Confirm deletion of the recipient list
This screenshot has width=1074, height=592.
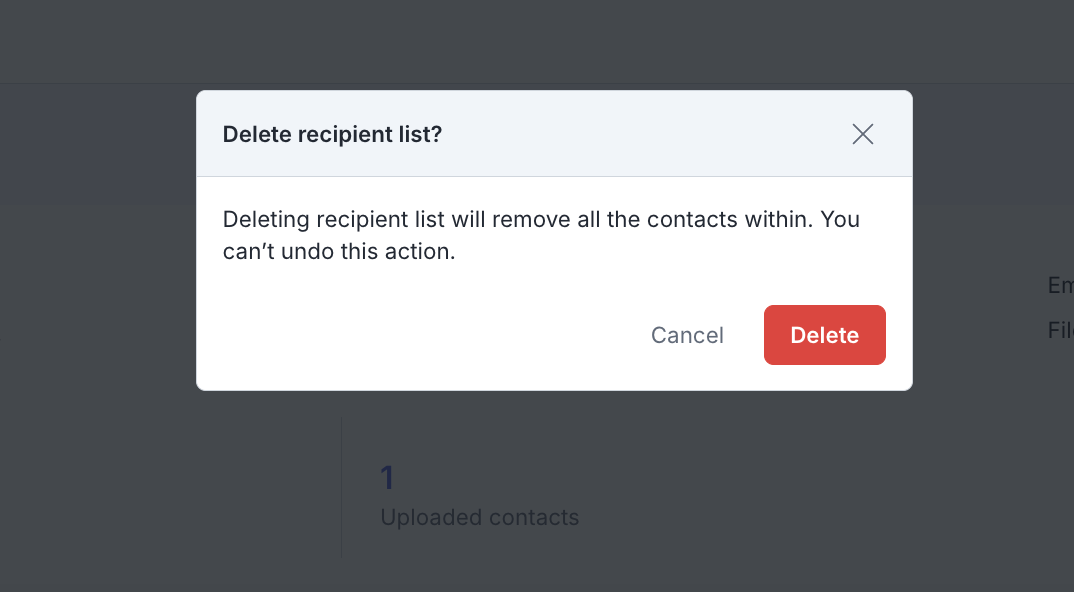pos(824,335)
